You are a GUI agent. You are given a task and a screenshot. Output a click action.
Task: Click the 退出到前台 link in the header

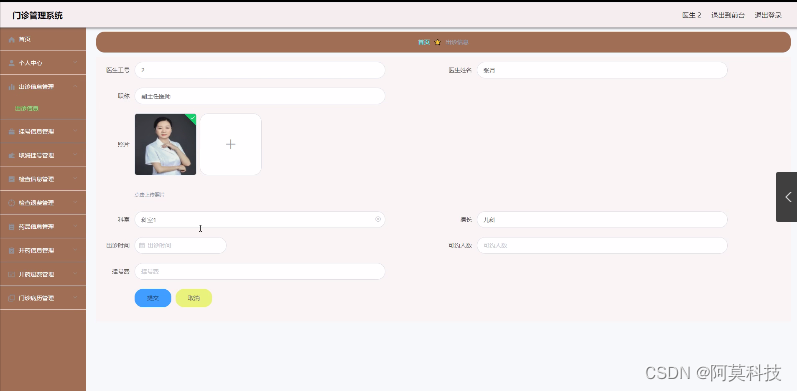pyautogui.click(x=728, y=15)
